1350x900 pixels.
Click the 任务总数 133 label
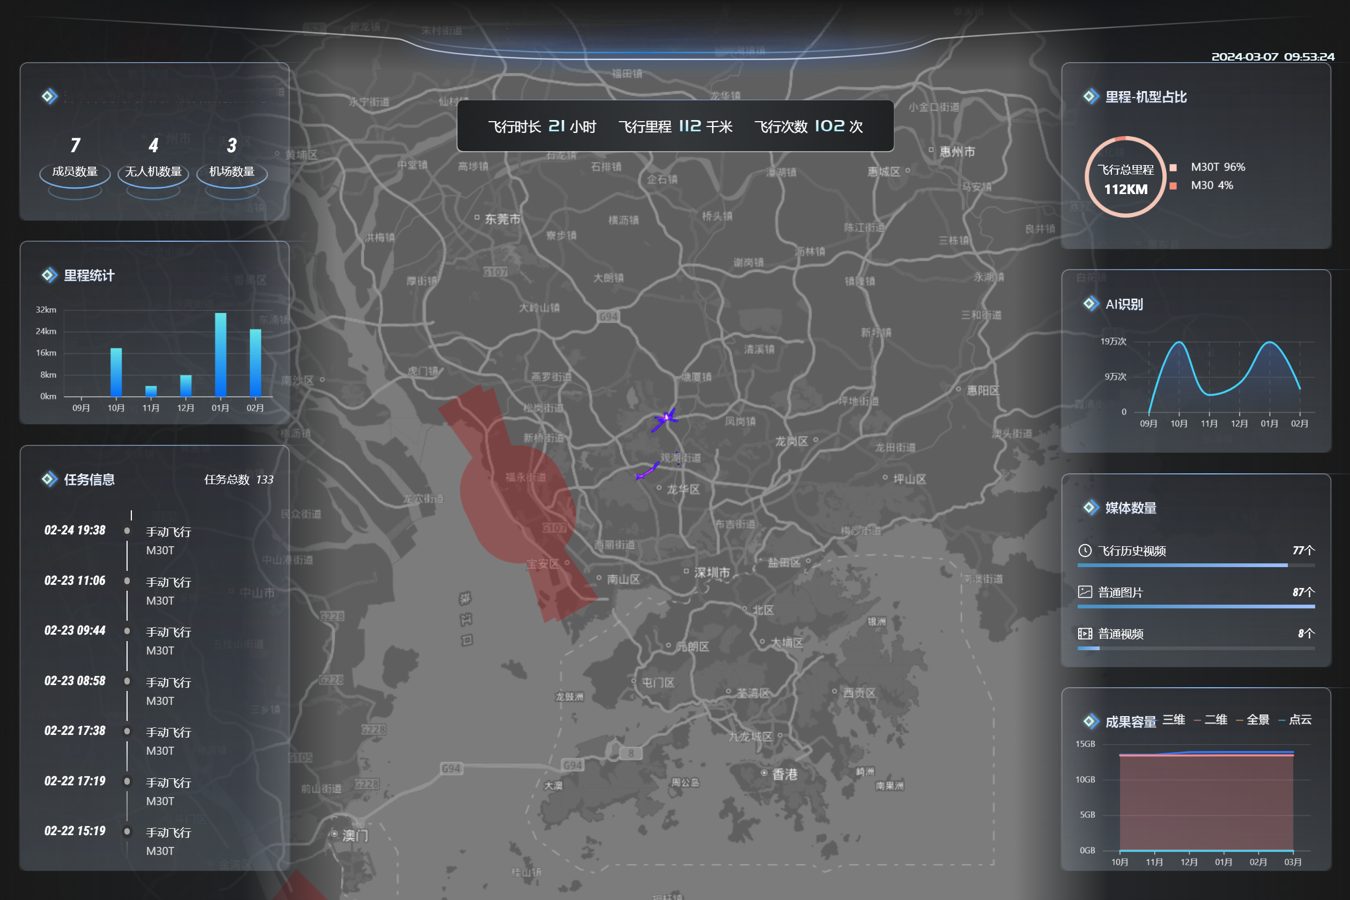pos(239,480)
